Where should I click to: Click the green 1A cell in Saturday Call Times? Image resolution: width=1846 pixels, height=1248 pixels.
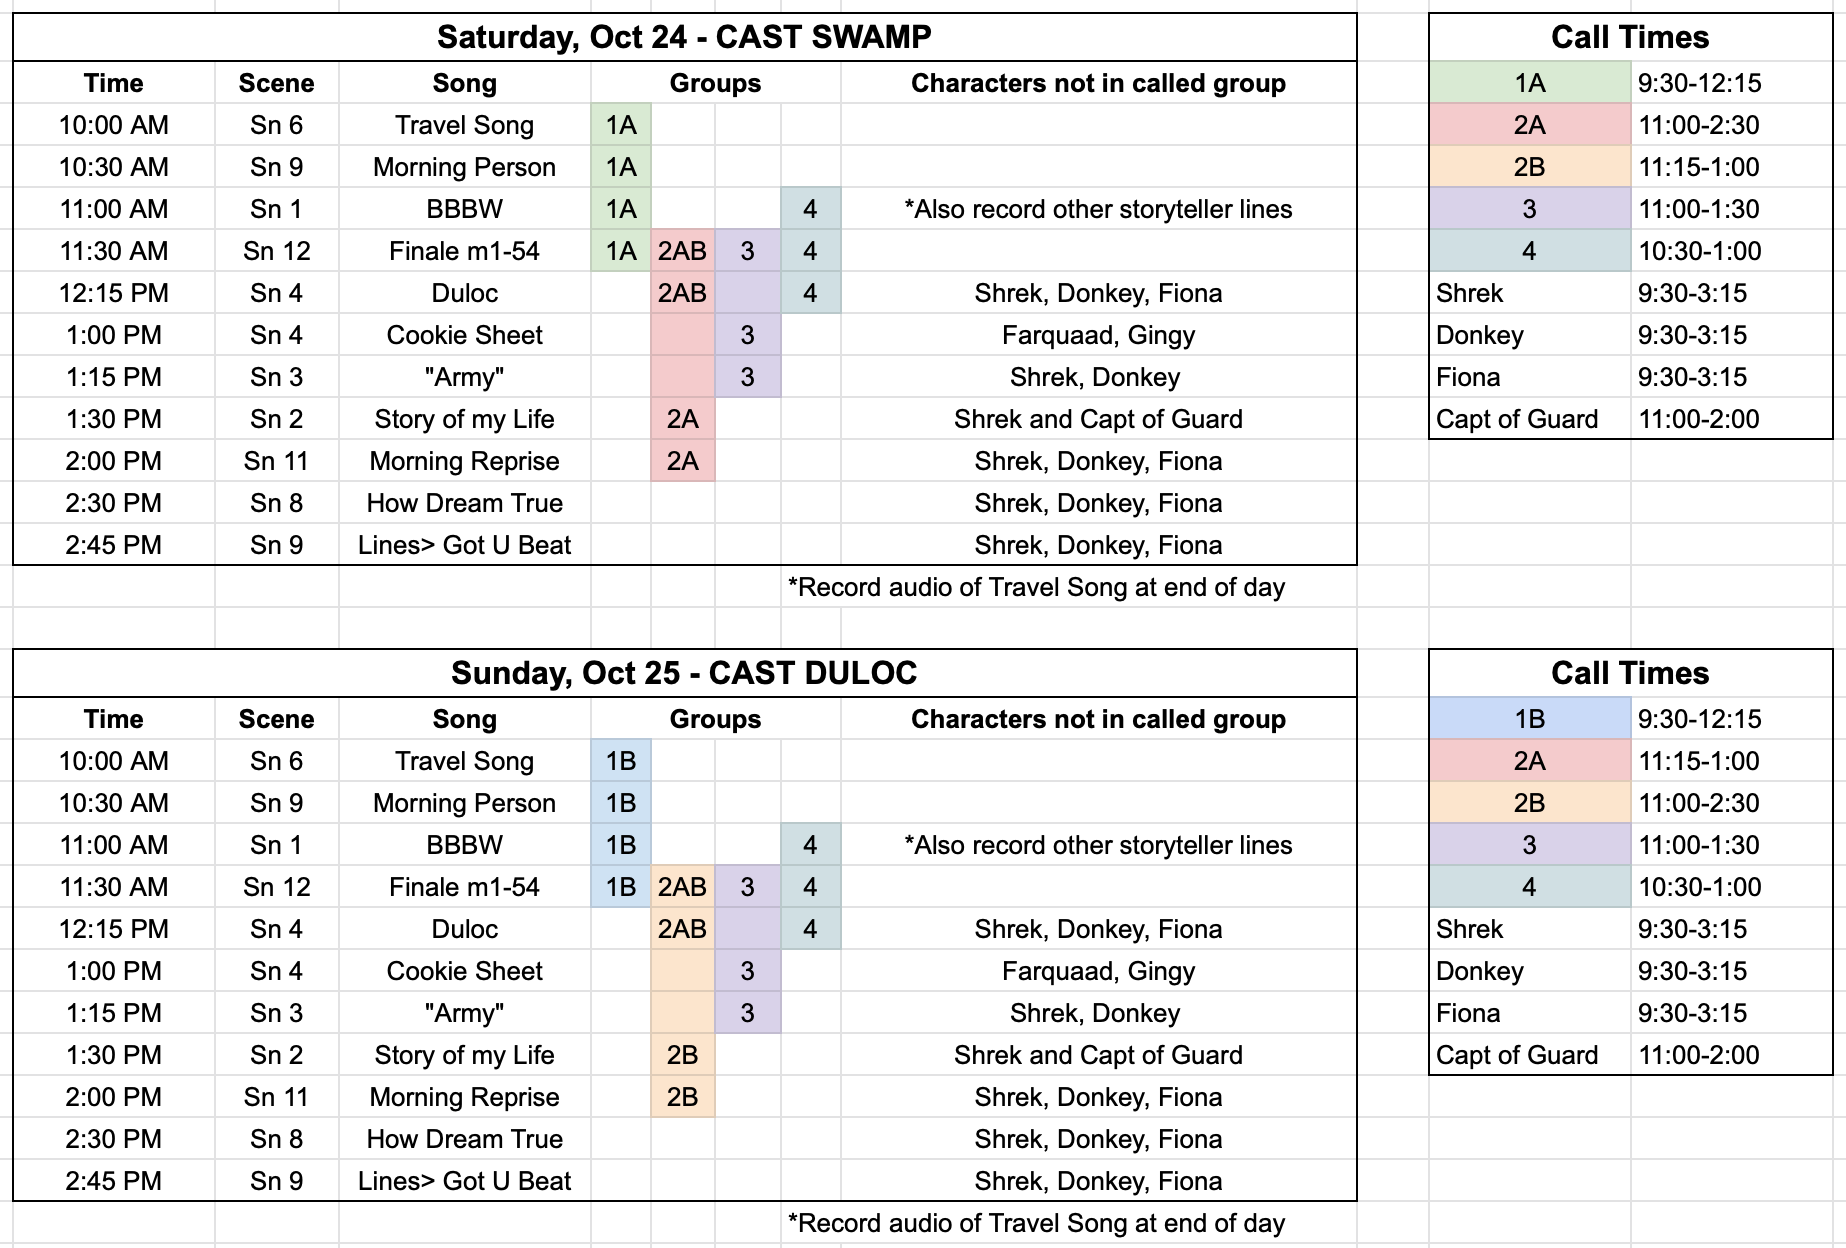coord(1530,83)
